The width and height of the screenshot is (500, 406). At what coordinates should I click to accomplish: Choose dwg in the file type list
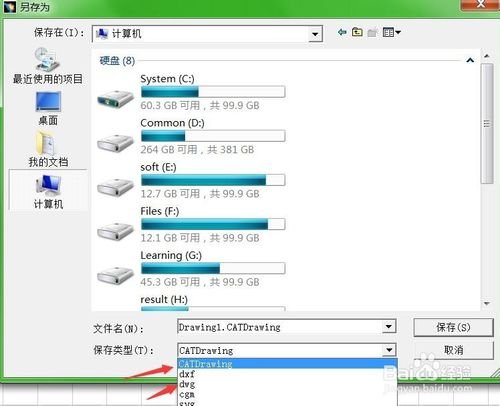coord(287,384)
